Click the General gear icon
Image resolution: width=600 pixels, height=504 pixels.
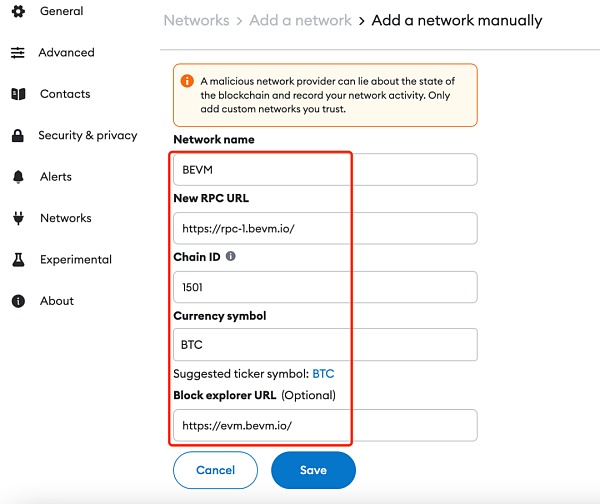tap(17, 11)
